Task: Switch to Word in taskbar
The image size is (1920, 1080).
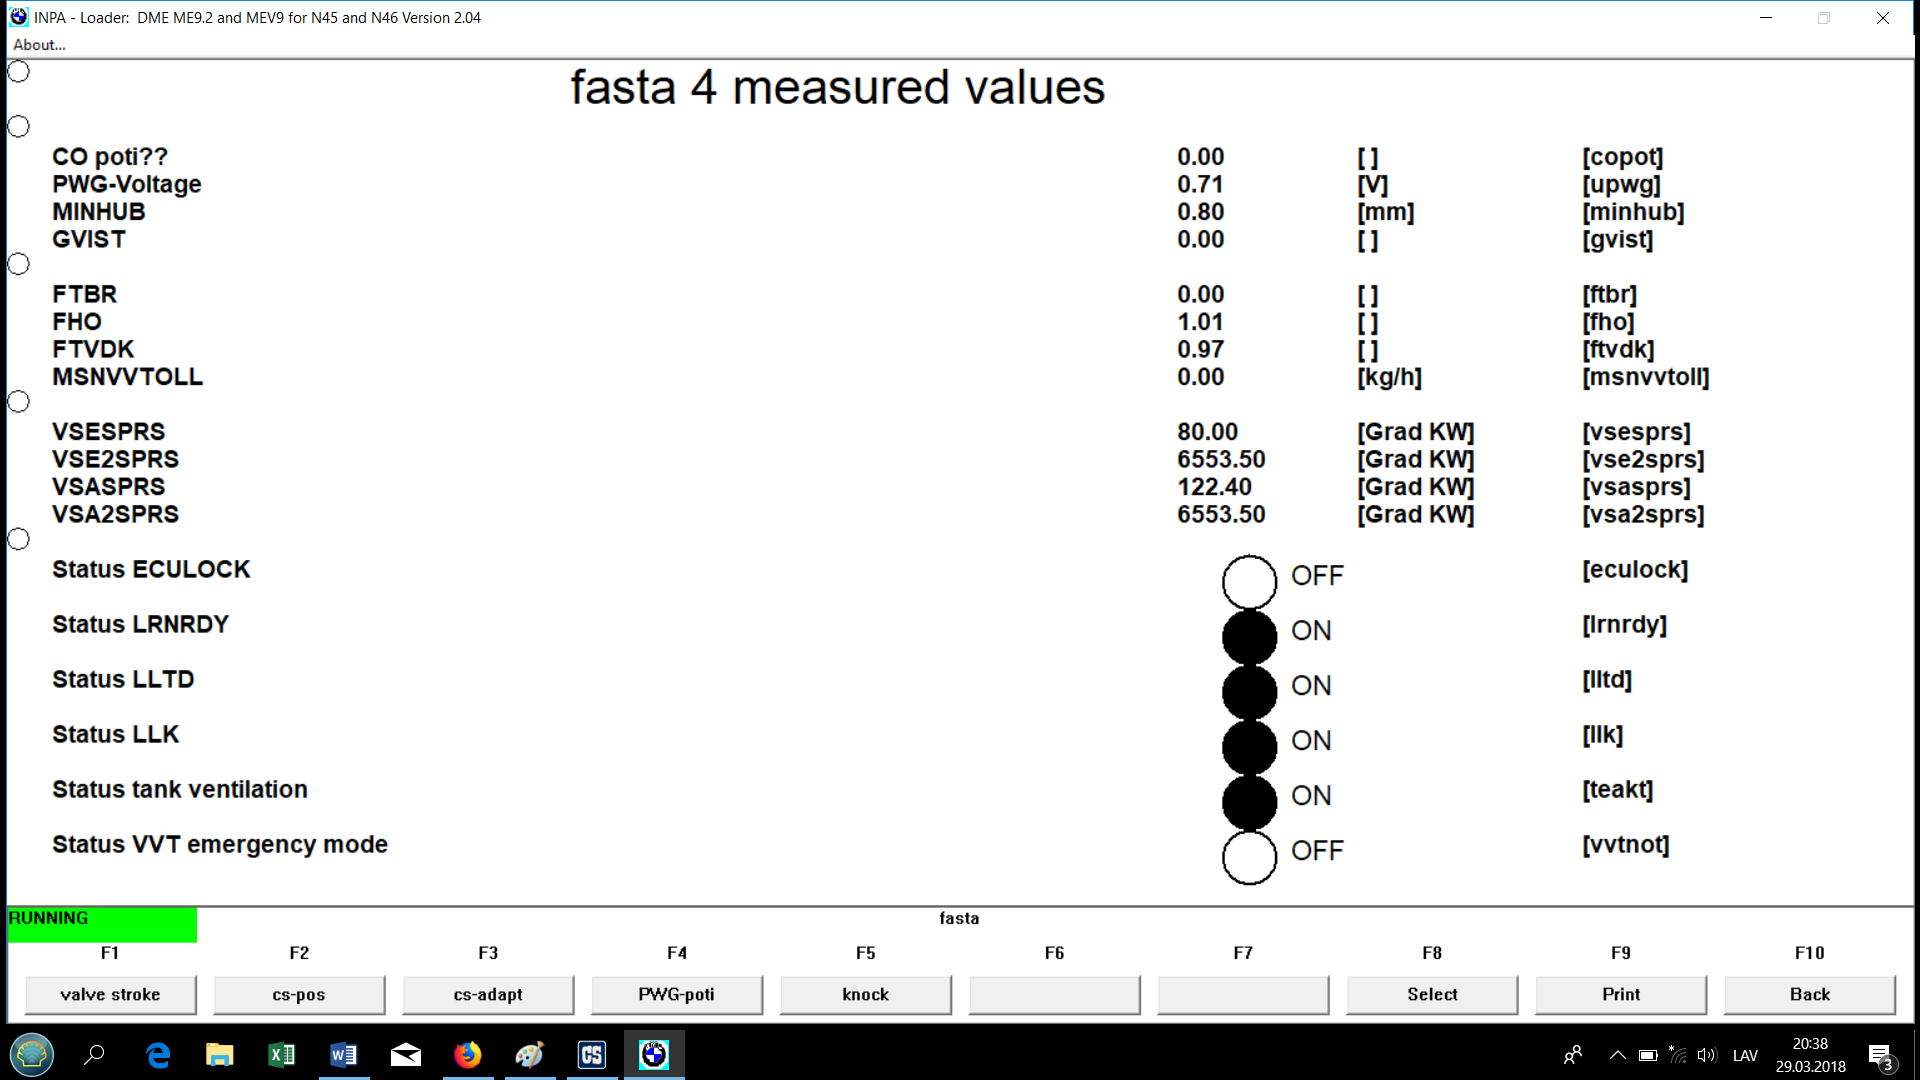Action: 343,1055
